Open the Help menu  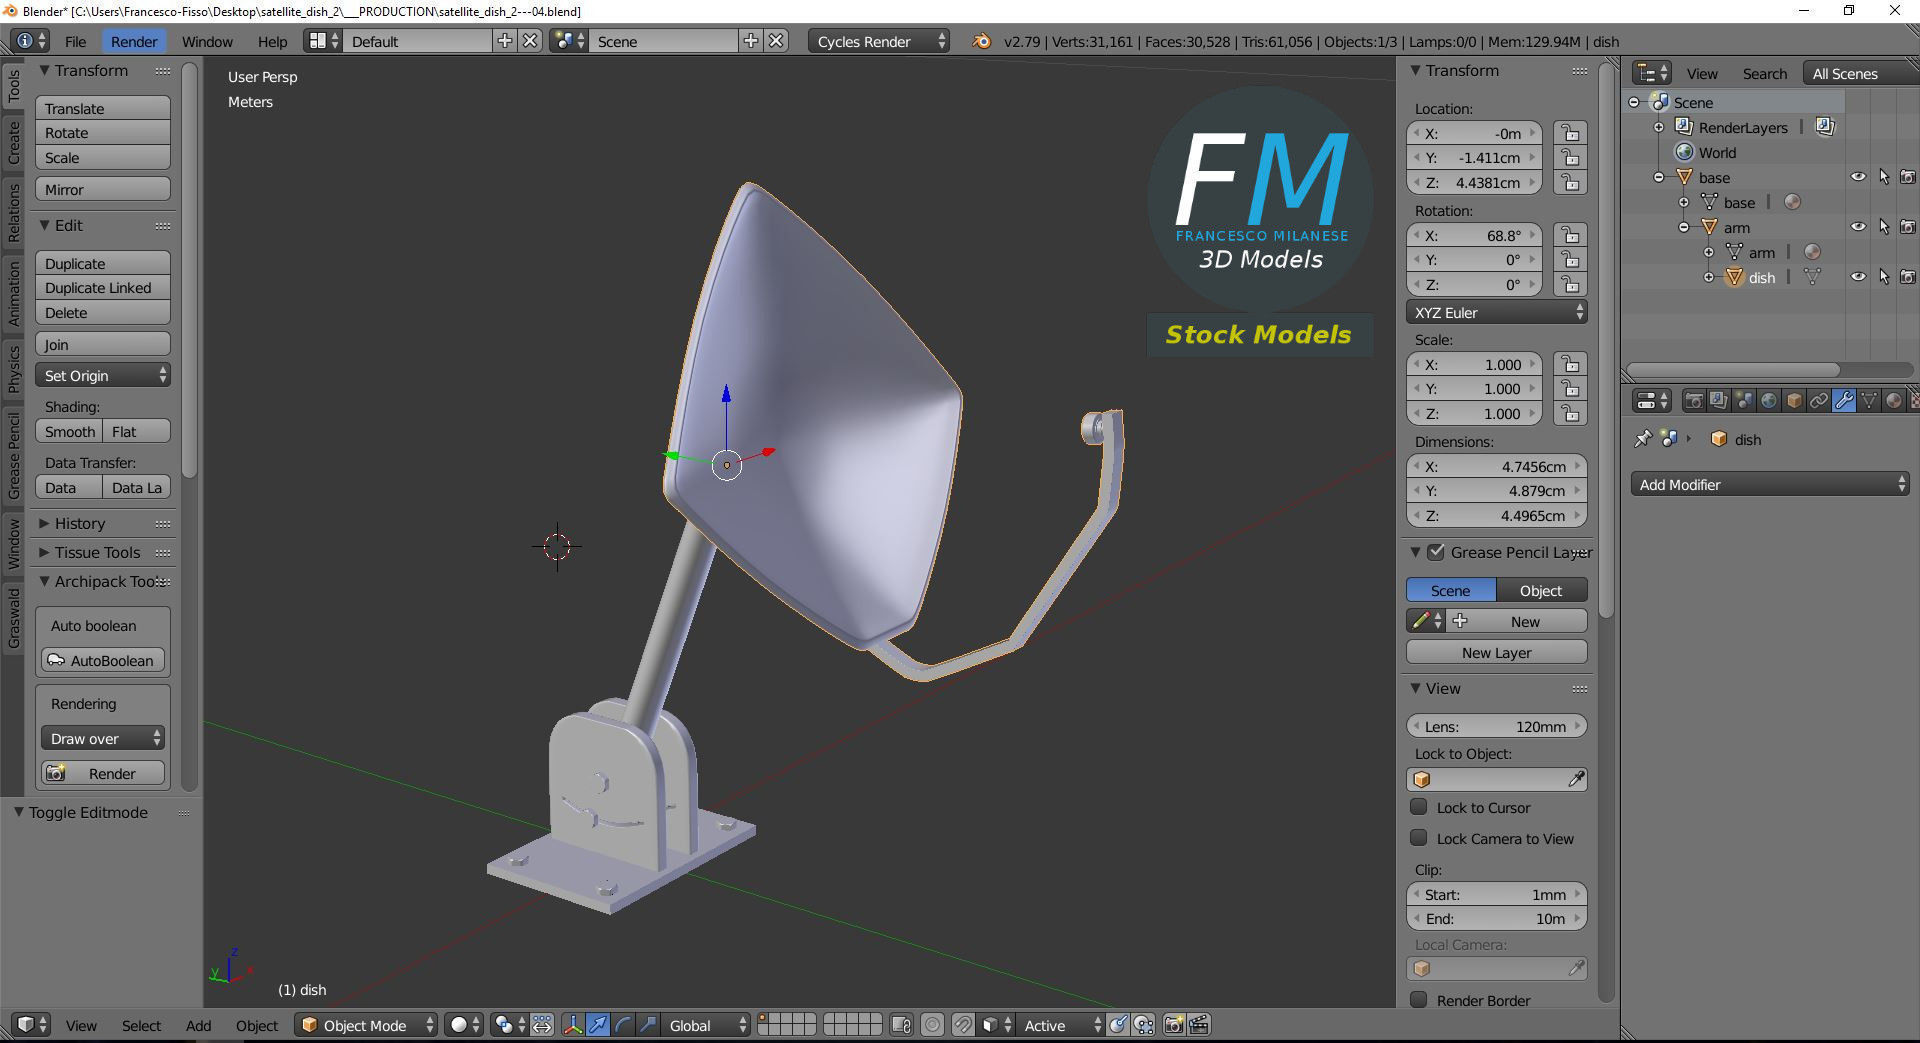pos(272,41)
